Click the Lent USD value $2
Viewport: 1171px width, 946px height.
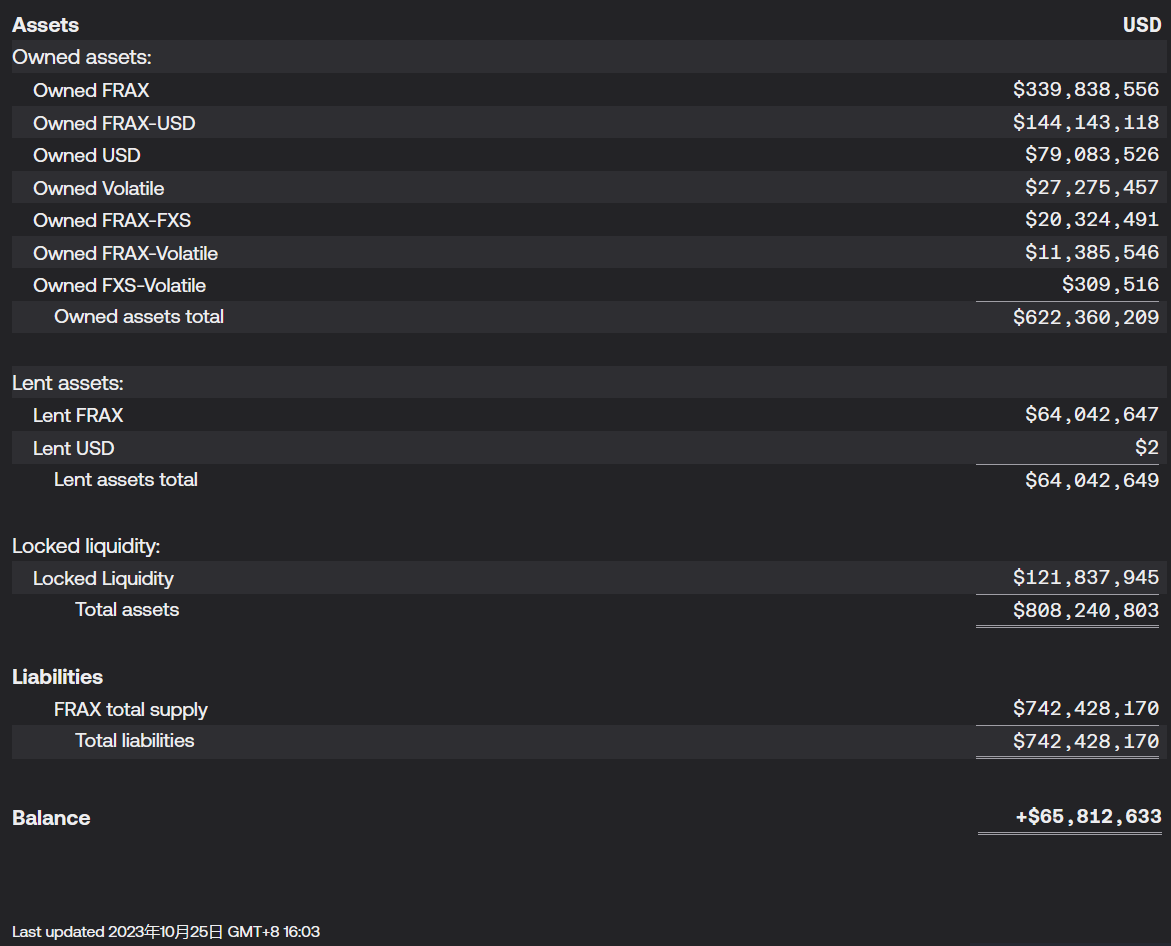(1146, 448)
